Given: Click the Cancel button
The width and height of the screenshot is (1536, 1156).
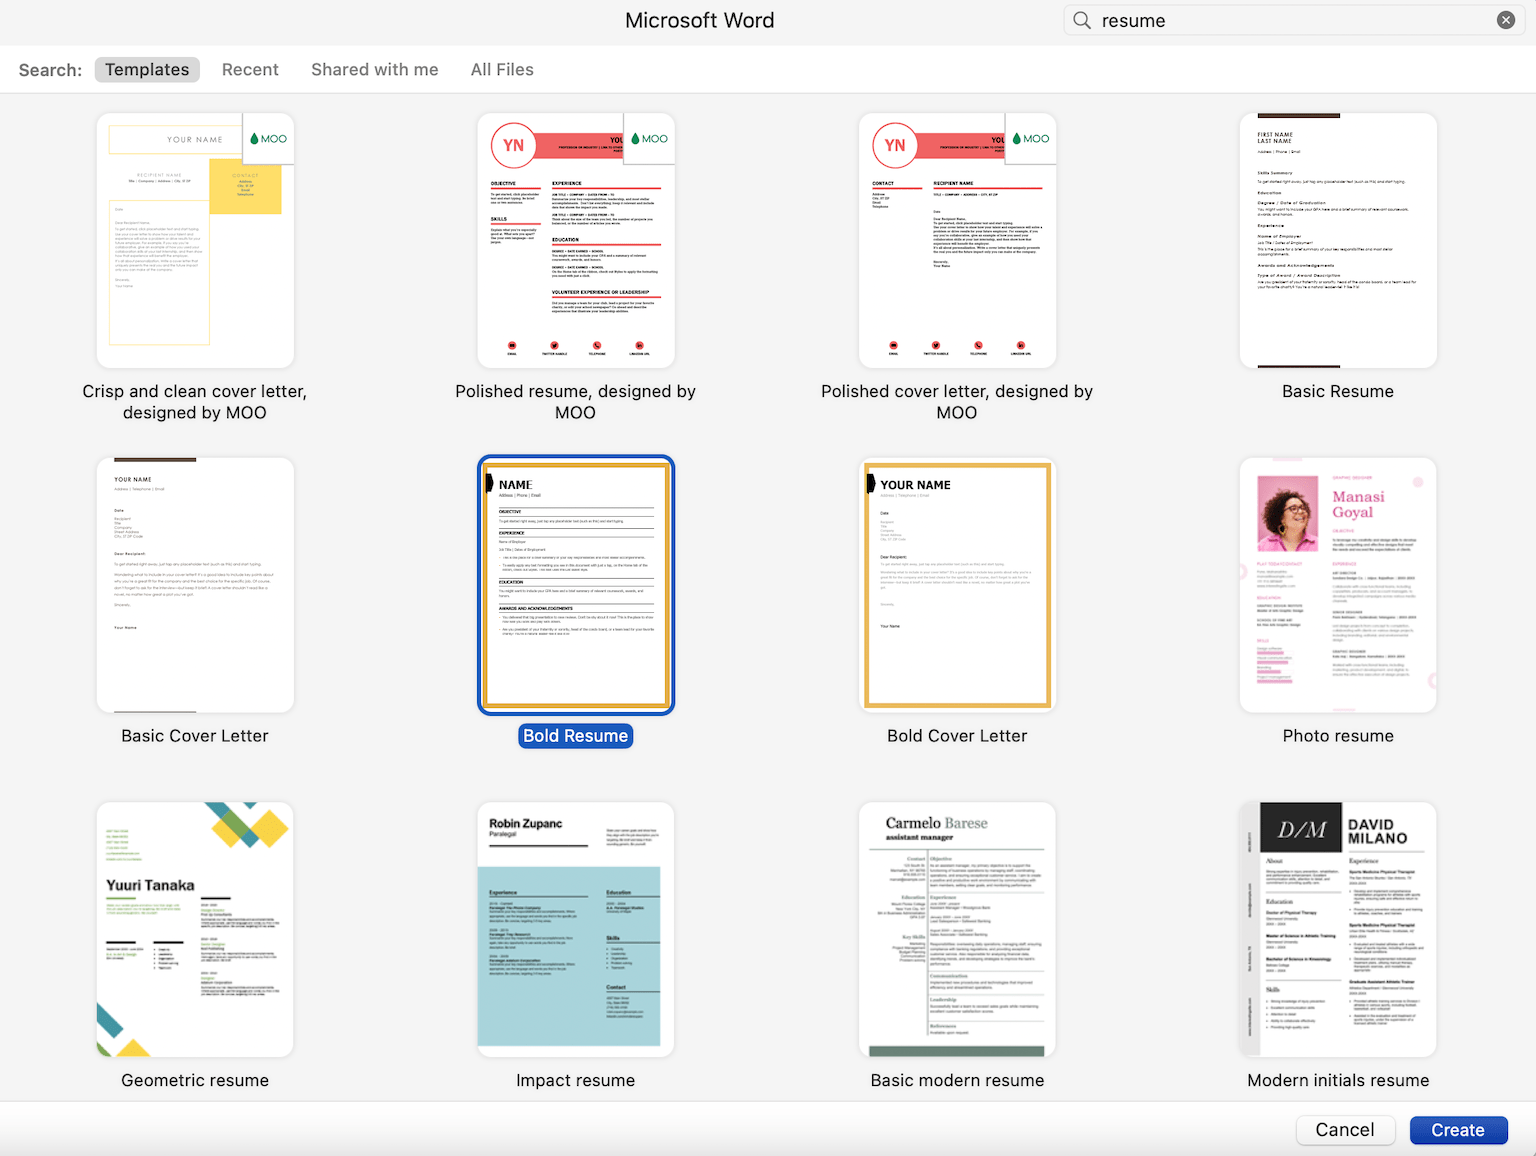Looking at the screenshot, I should click(x=1345, y=1130).
